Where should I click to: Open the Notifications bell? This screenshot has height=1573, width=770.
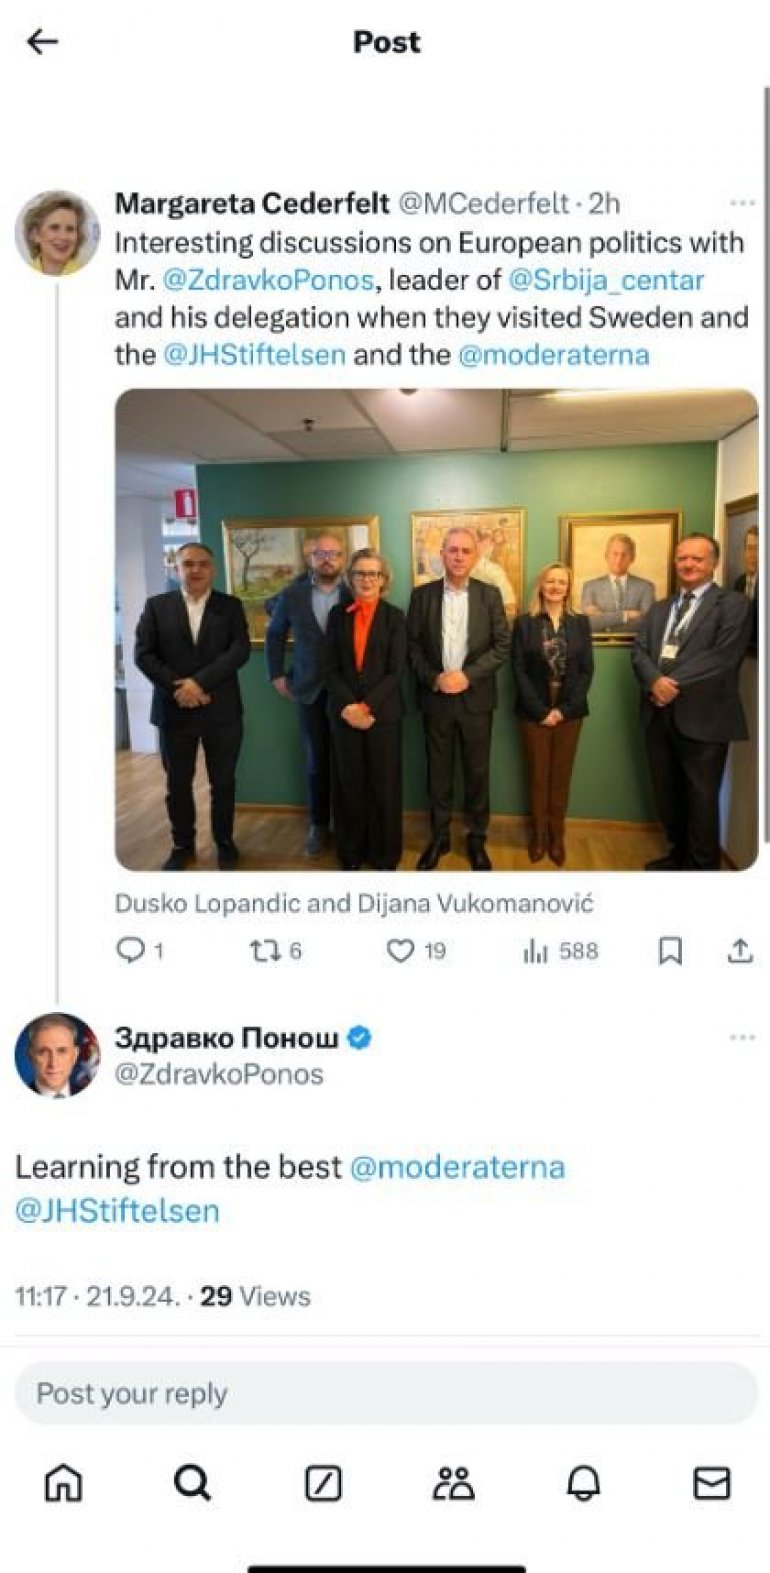click(583, 1484)
